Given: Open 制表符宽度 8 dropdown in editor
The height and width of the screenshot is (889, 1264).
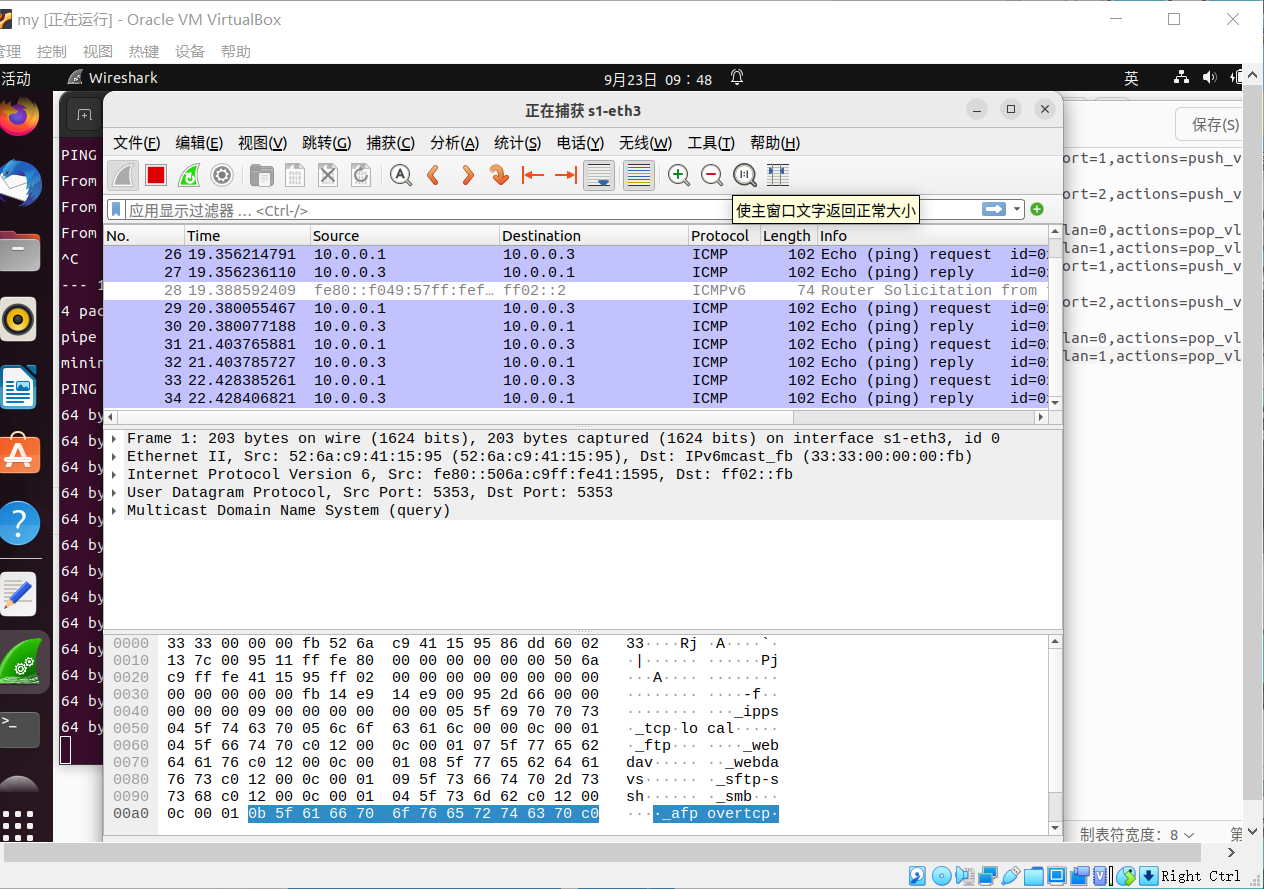Looking at the screenshot, I should pos(1137,834).
